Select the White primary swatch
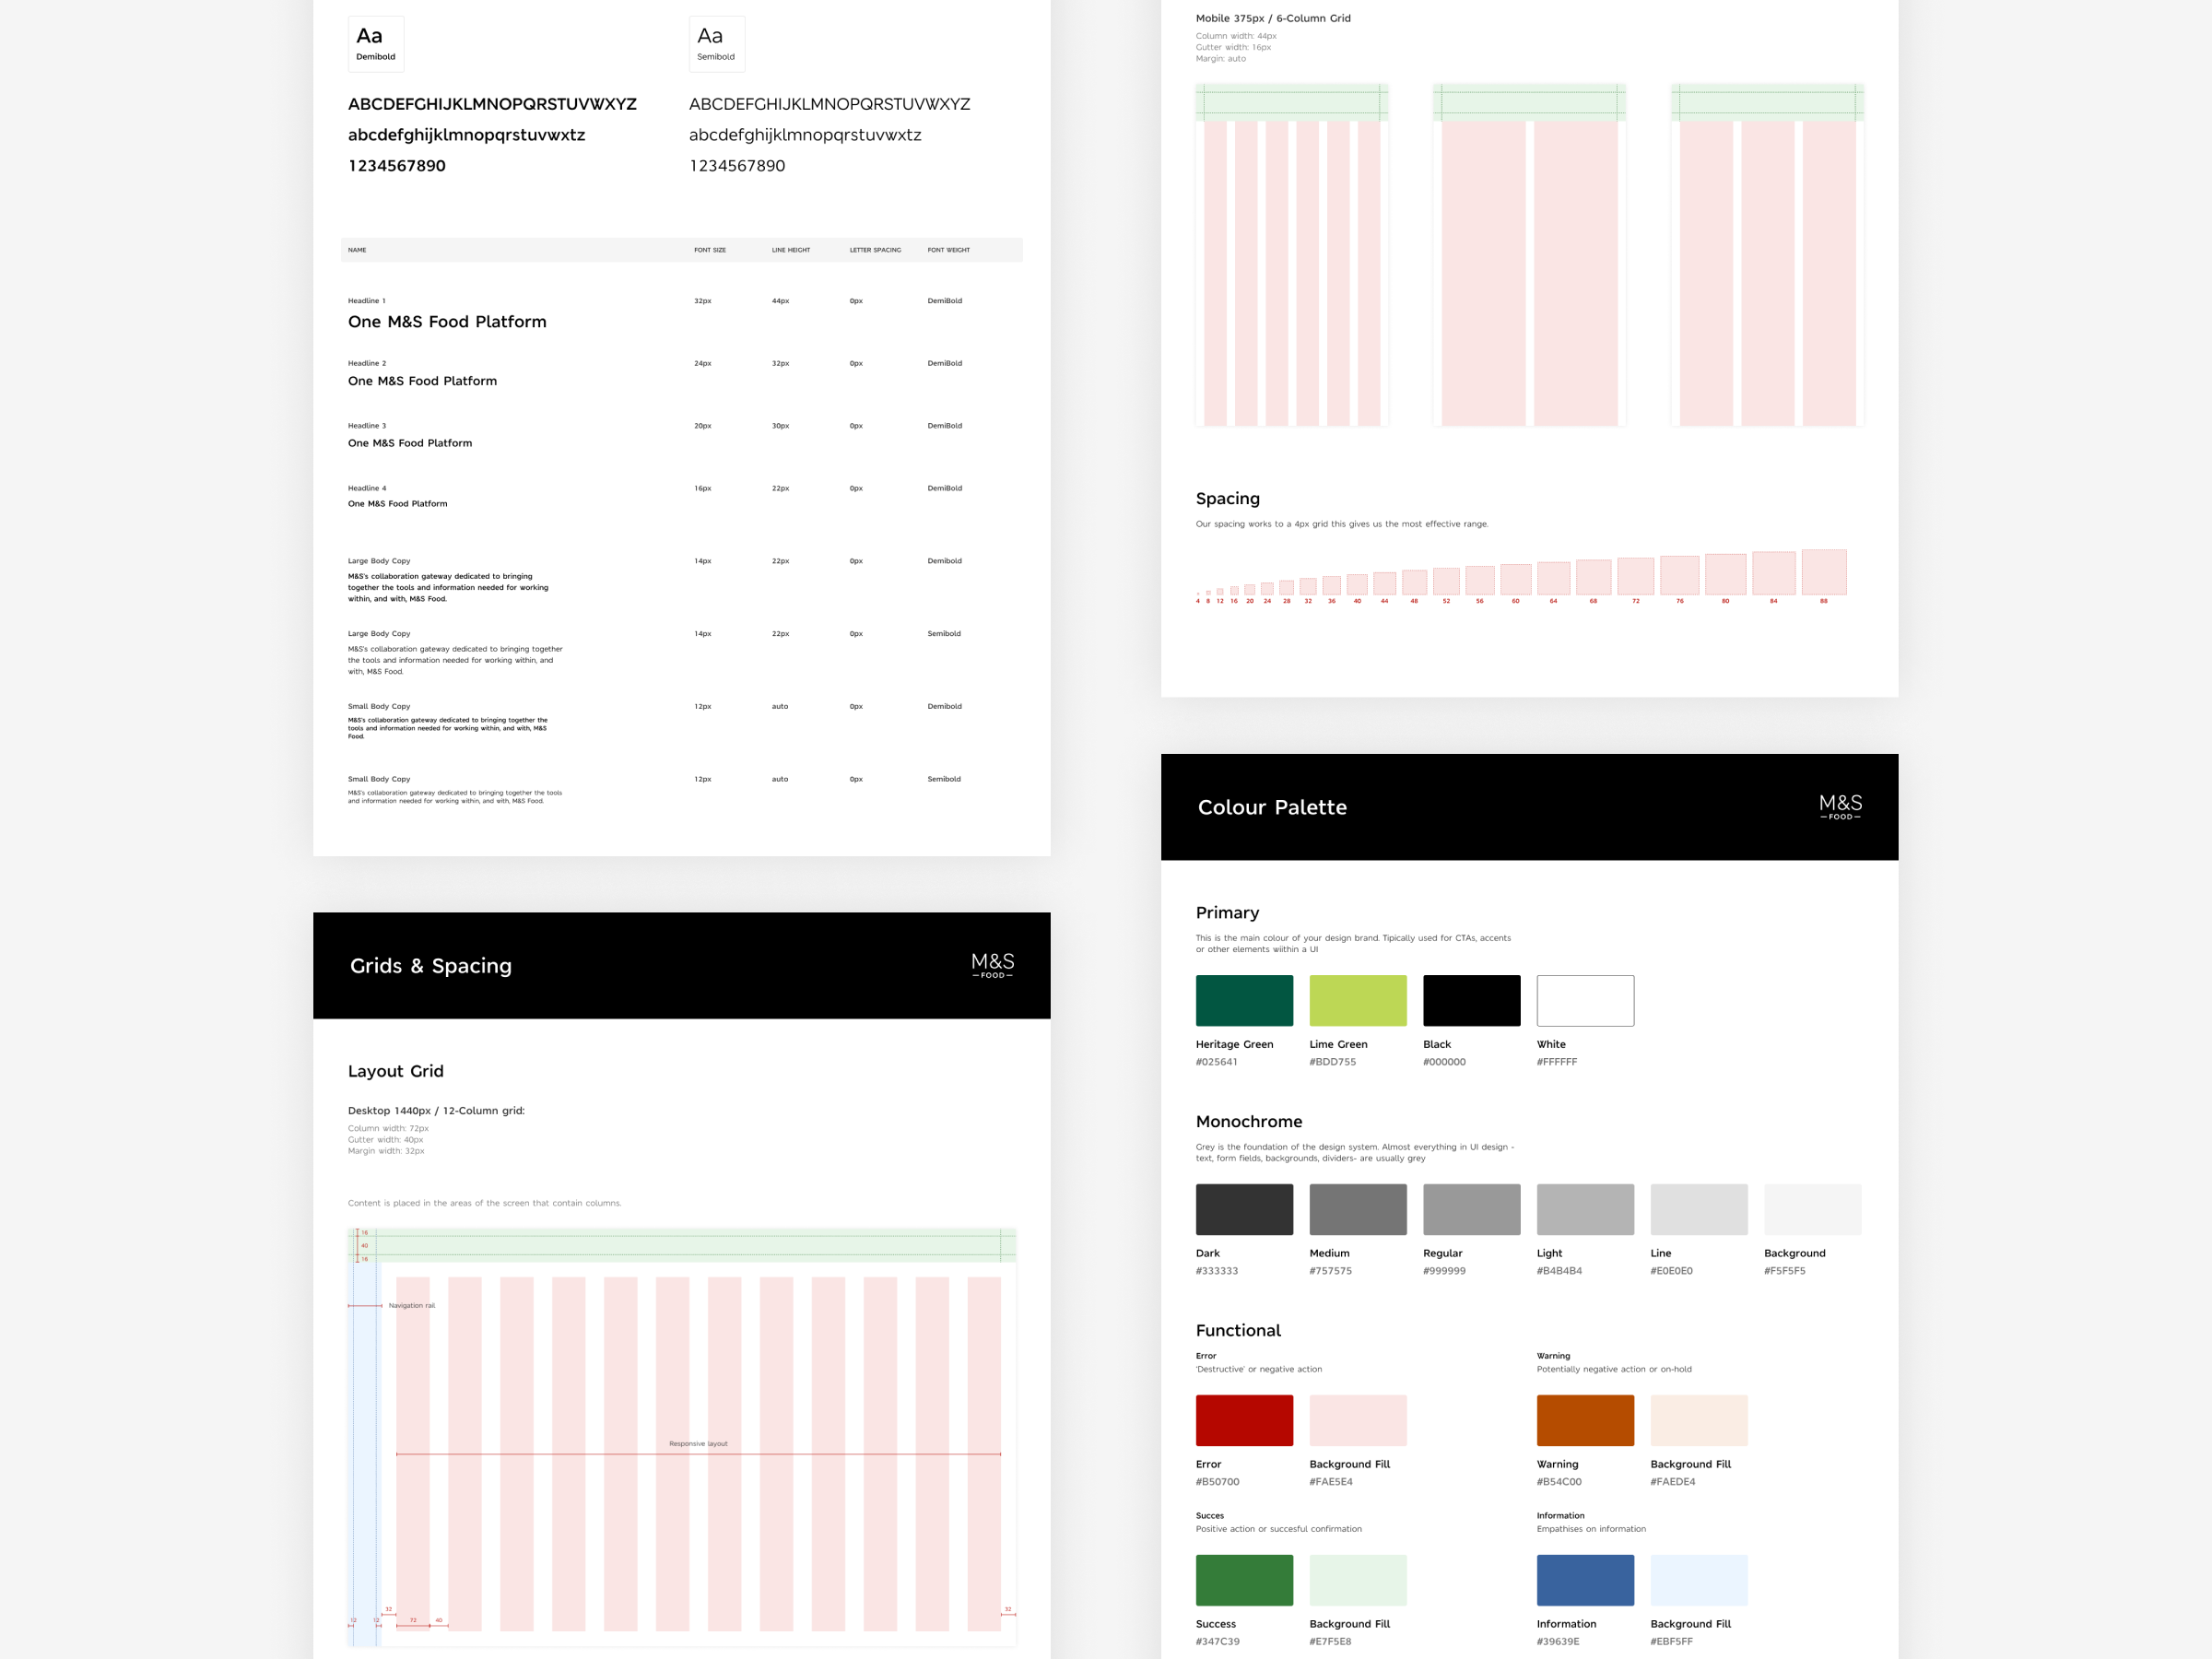 click(x=1585, y=1000)
